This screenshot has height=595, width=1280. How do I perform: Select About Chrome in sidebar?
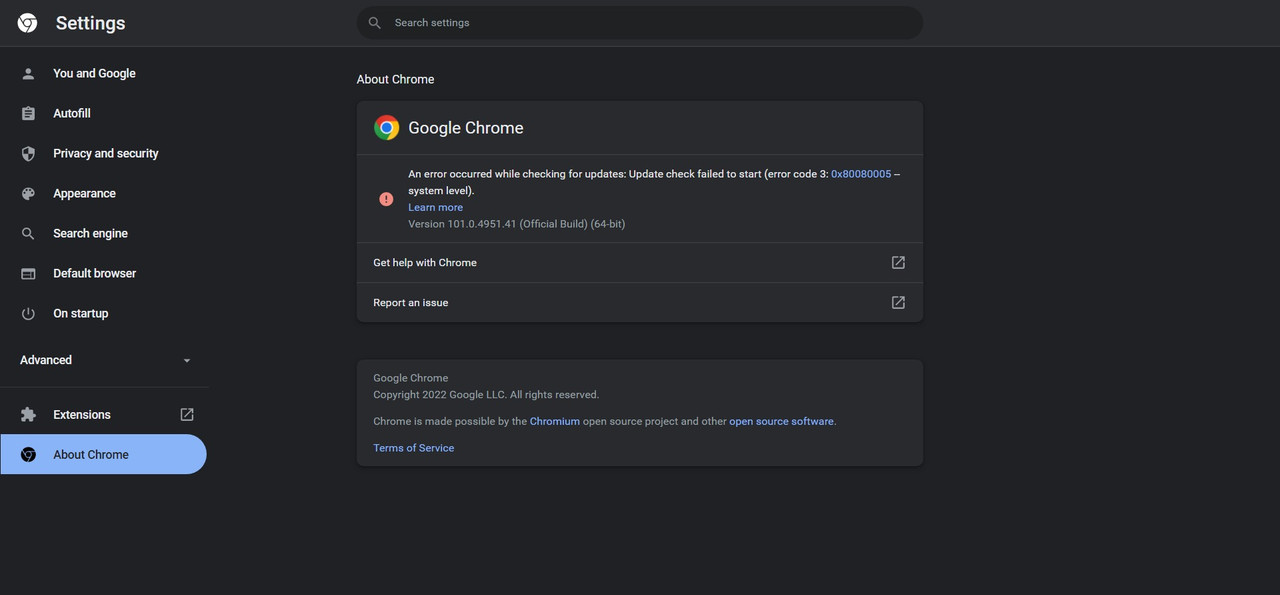pyautogui.click(x=103, y=454)
